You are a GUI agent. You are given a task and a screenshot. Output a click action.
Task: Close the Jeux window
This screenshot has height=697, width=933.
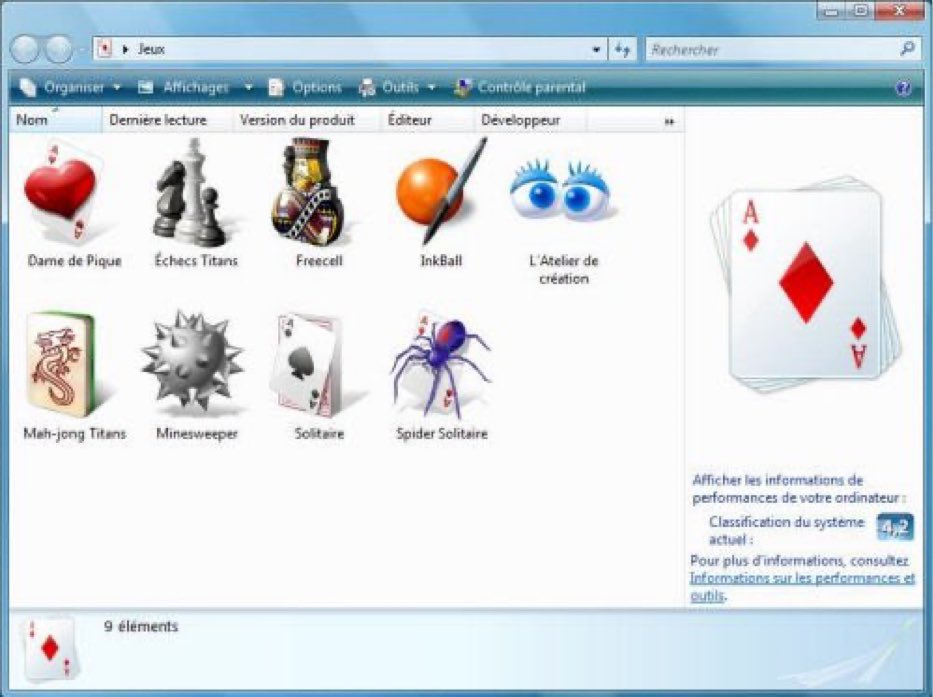[x=899, y=11]
